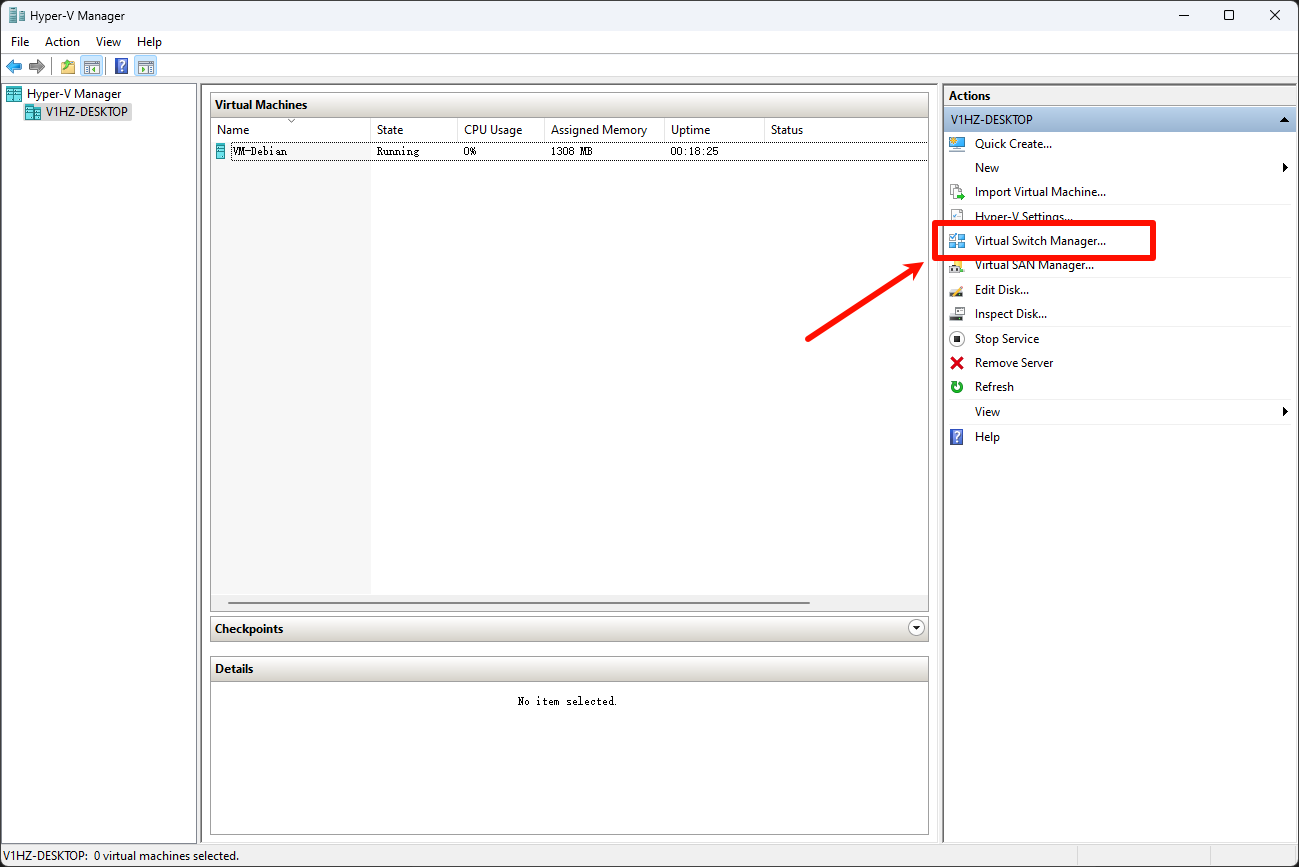This screenshot has height=867, width=1299.
Task: Collapse the V1HZ-DESKTOP actions section
Action: click(x=1284, y=120)
